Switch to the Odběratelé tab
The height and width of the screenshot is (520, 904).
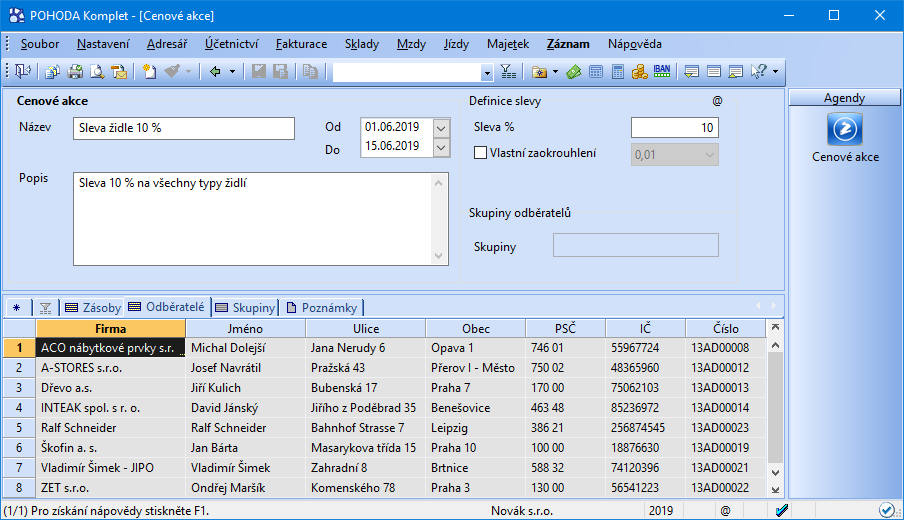pos(167,307)
